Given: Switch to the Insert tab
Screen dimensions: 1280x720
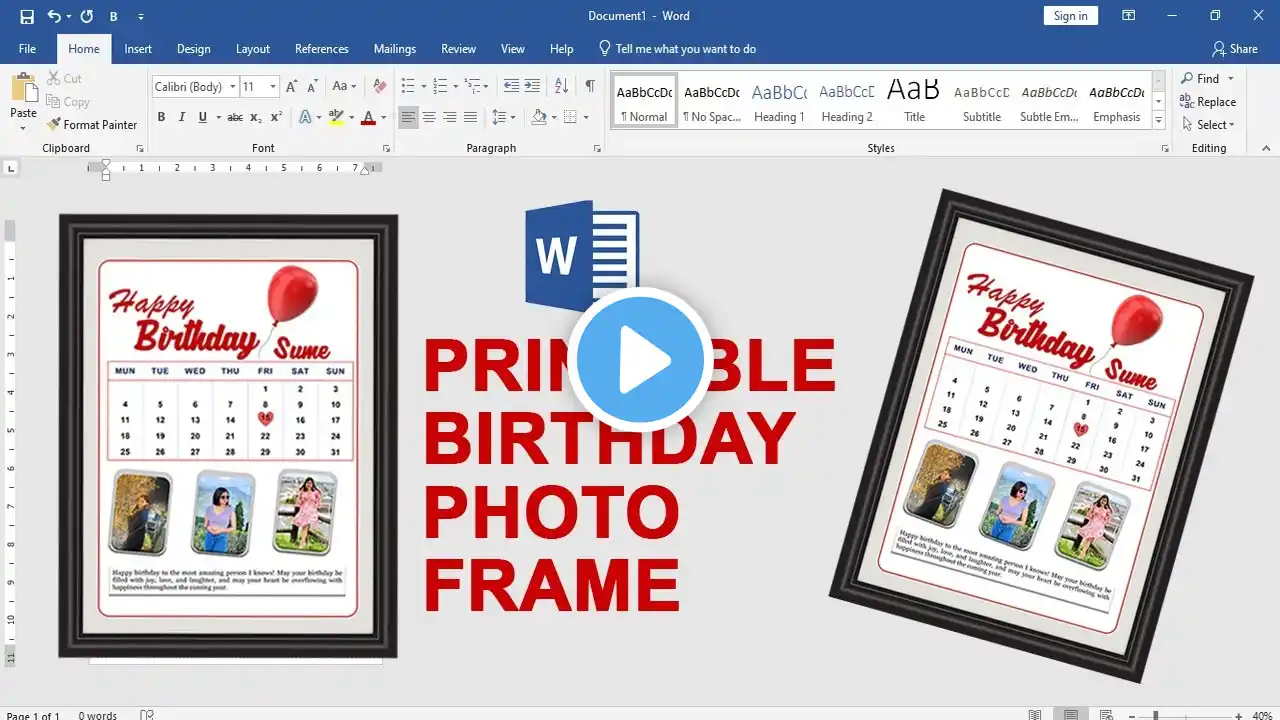Looking at the screenshot, I should 138,49.
